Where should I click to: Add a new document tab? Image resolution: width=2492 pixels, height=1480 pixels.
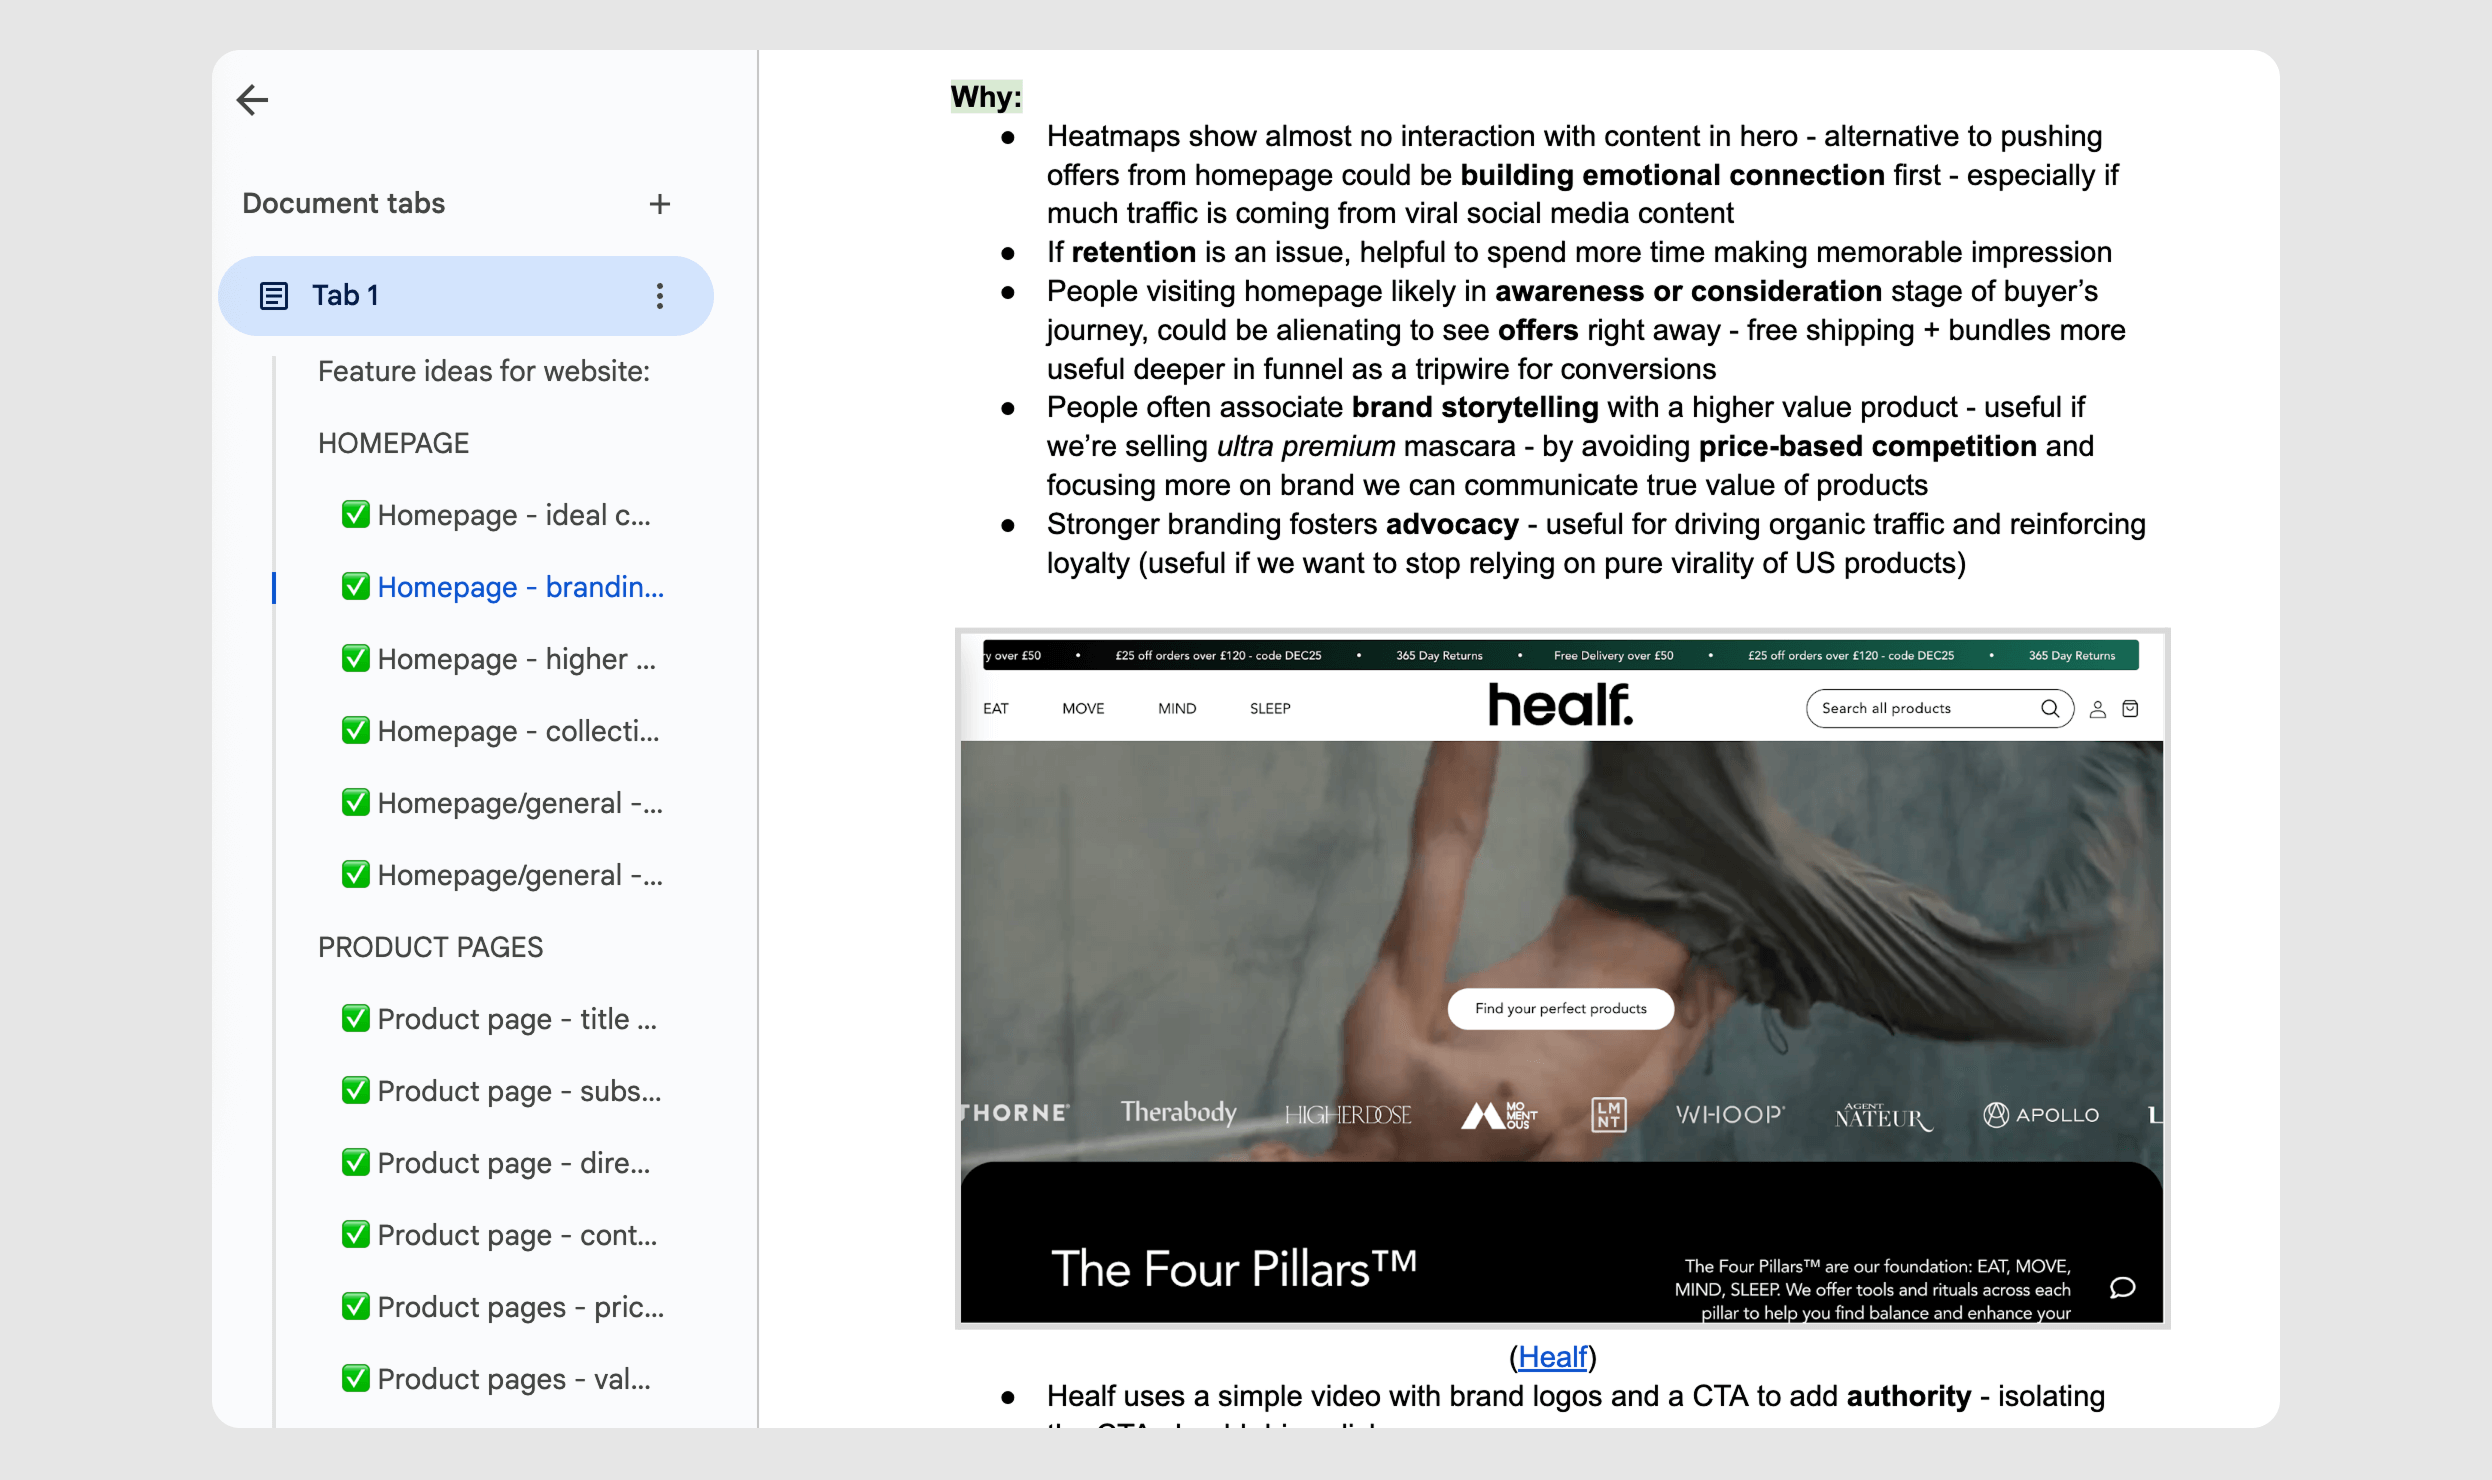pyautogui.click(x=659, y=204)
